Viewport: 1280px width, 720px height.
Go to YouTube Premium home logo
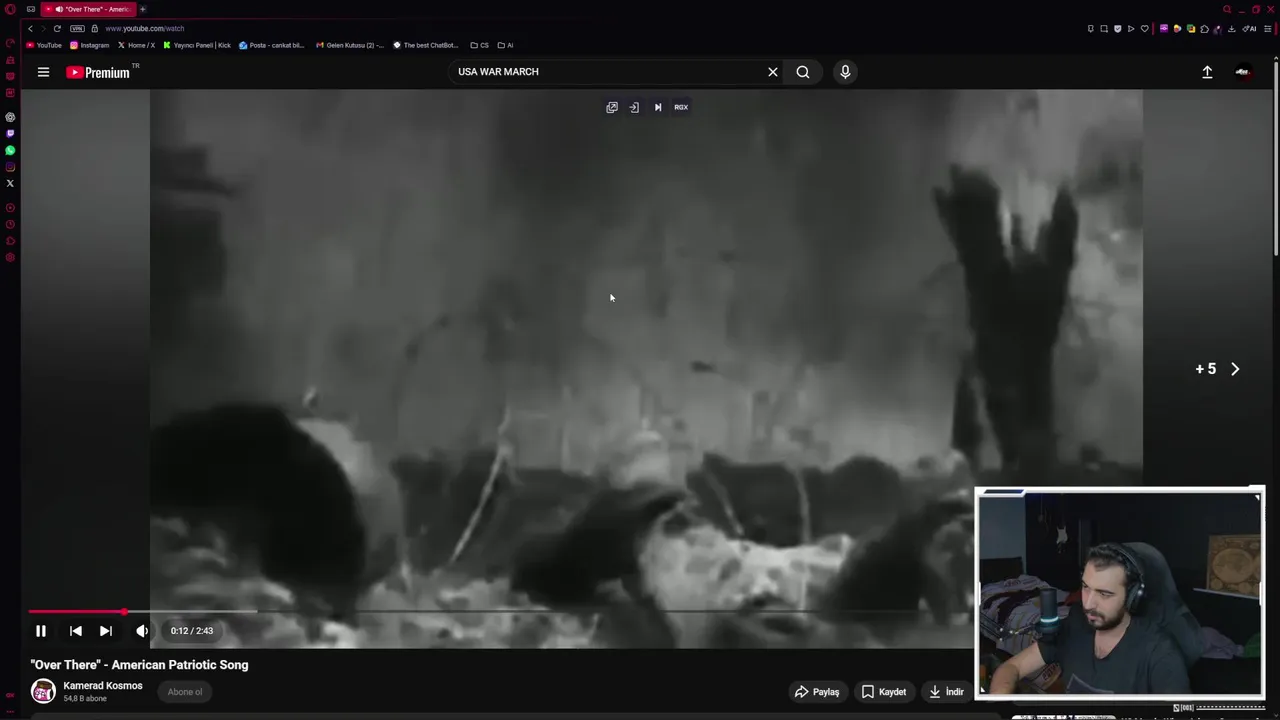[x=98, y=72]
